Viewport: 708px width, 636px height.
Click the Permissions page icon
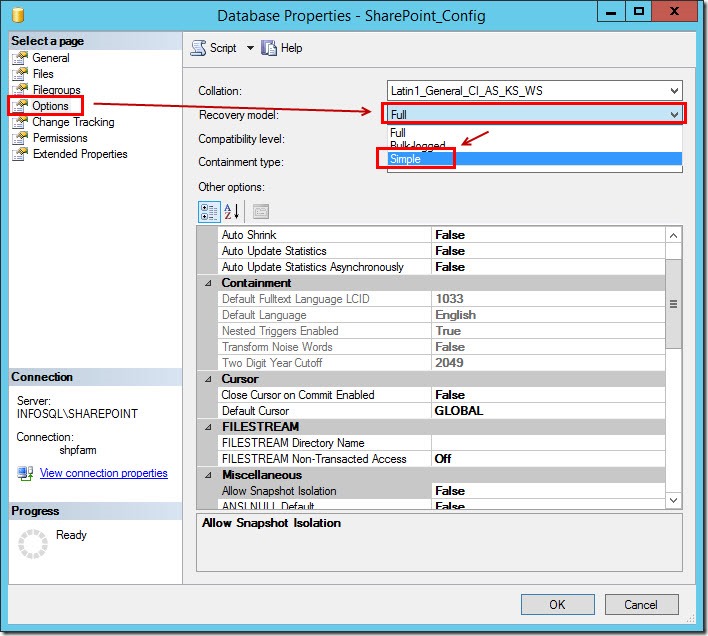20,138
